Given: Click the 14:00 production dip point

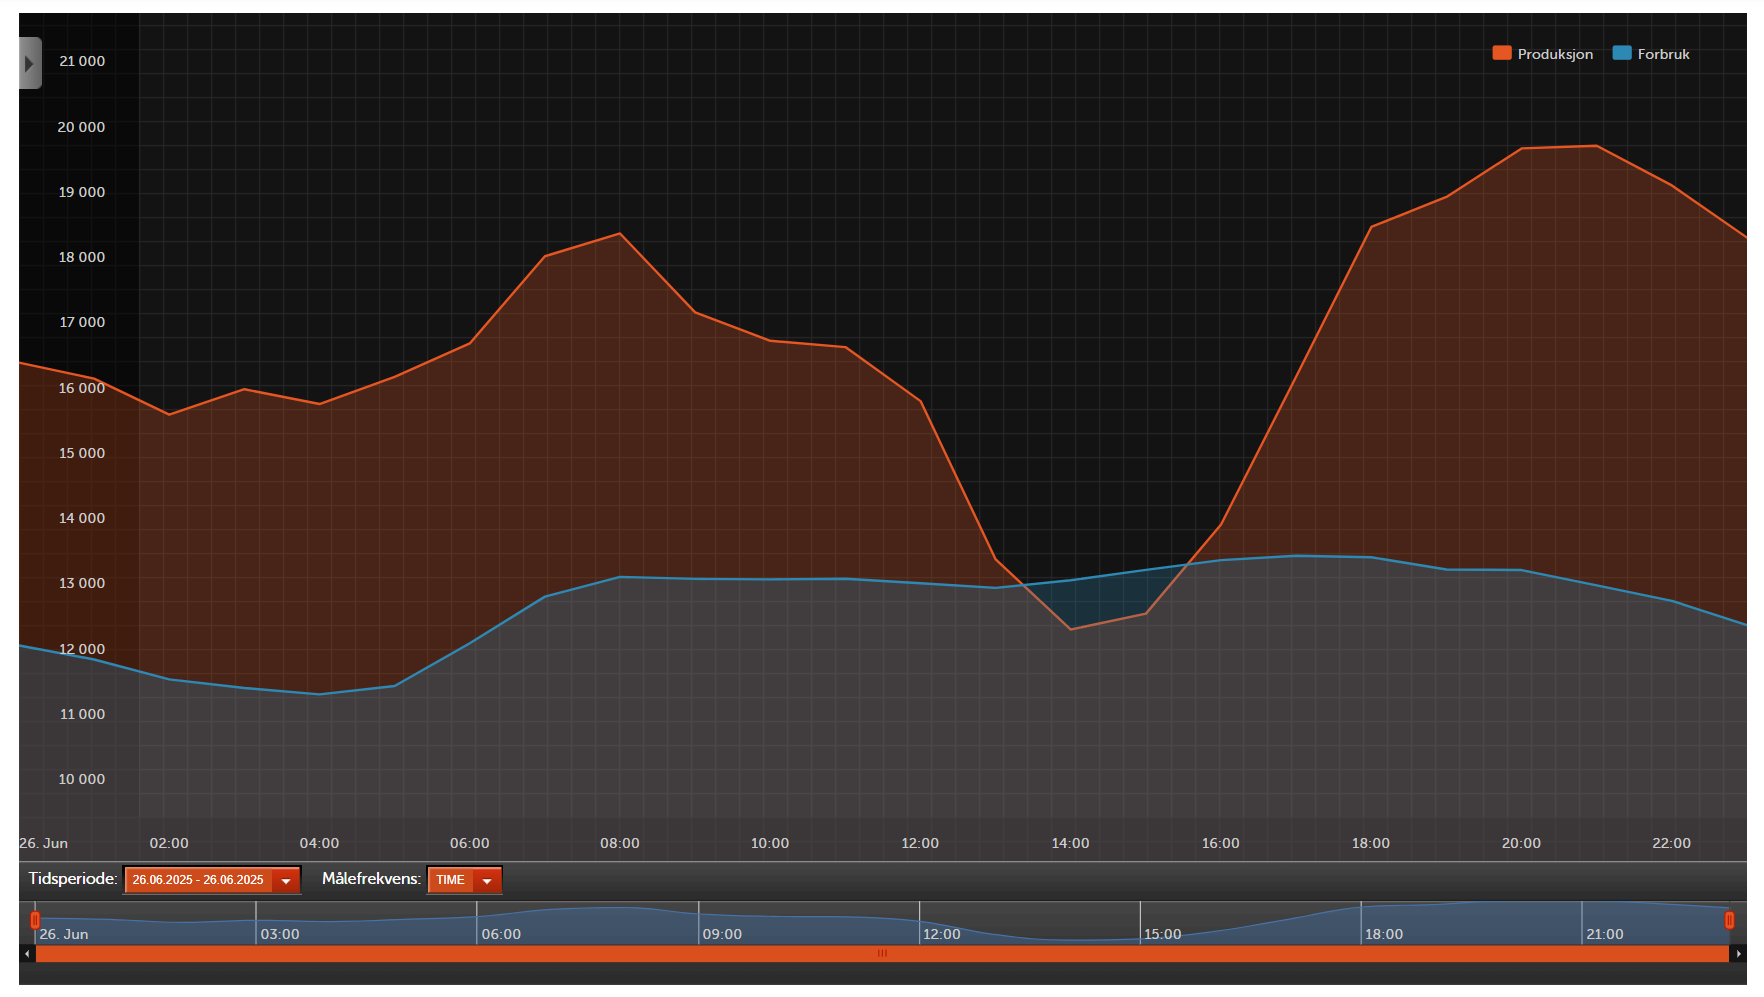Looking at the screenshot, I should point(1071,629).
